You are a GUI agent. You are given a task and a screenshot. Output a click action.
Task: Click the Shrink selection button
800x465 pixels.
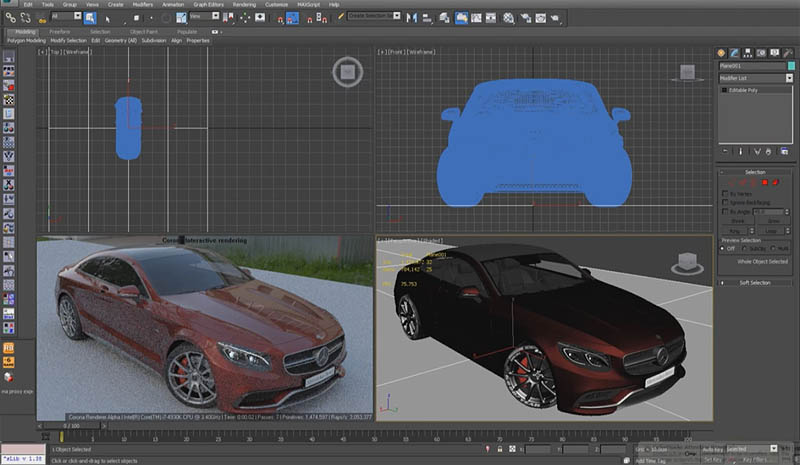736,221
